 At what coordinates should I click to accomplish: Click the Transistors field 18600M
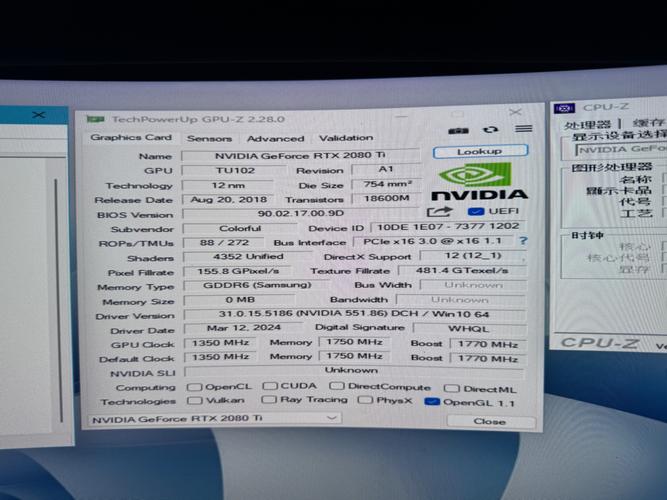pyautogui.click(x=386, y=199)
